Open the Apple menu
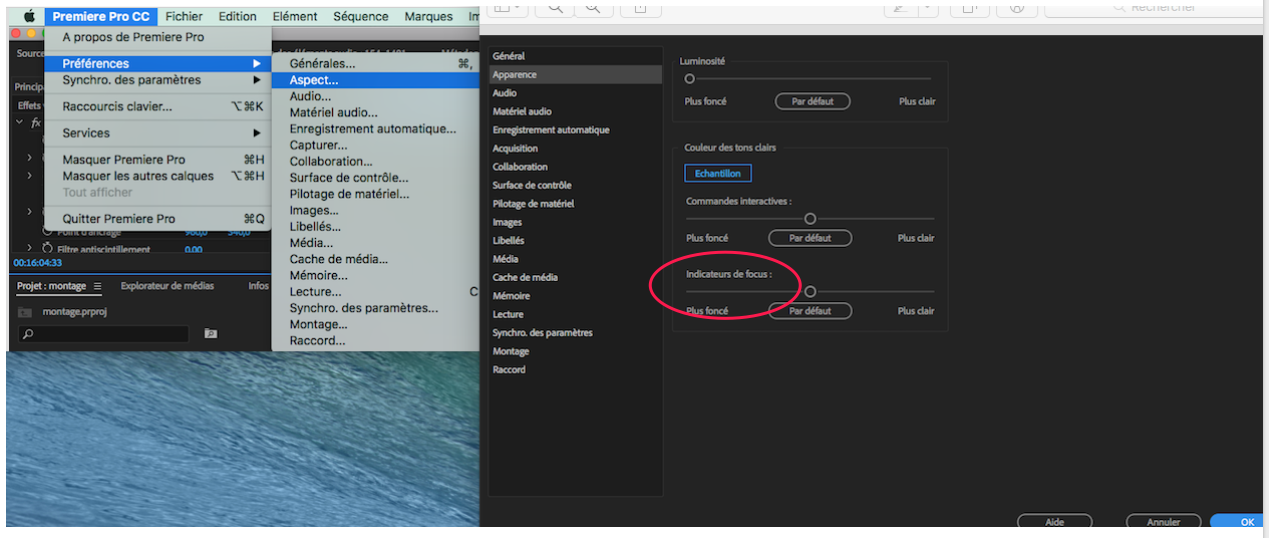 point(29,16)
